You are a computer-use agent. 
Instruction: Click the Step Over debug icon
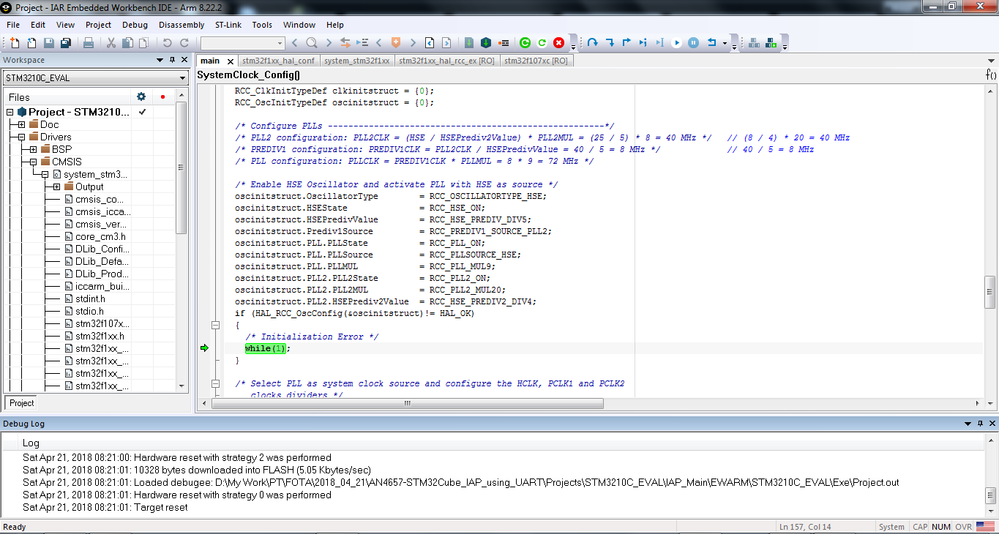pyautogui.click(x=593, y=43)
